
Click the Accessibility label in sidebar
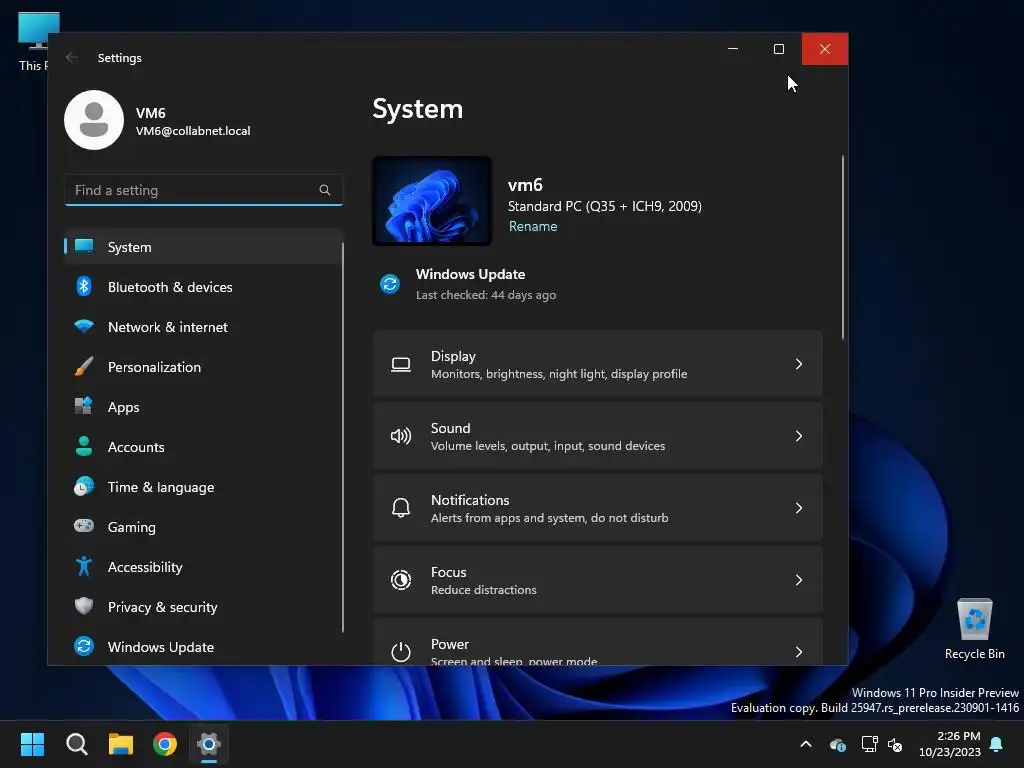pyautogui.click(x=145, y=567)
